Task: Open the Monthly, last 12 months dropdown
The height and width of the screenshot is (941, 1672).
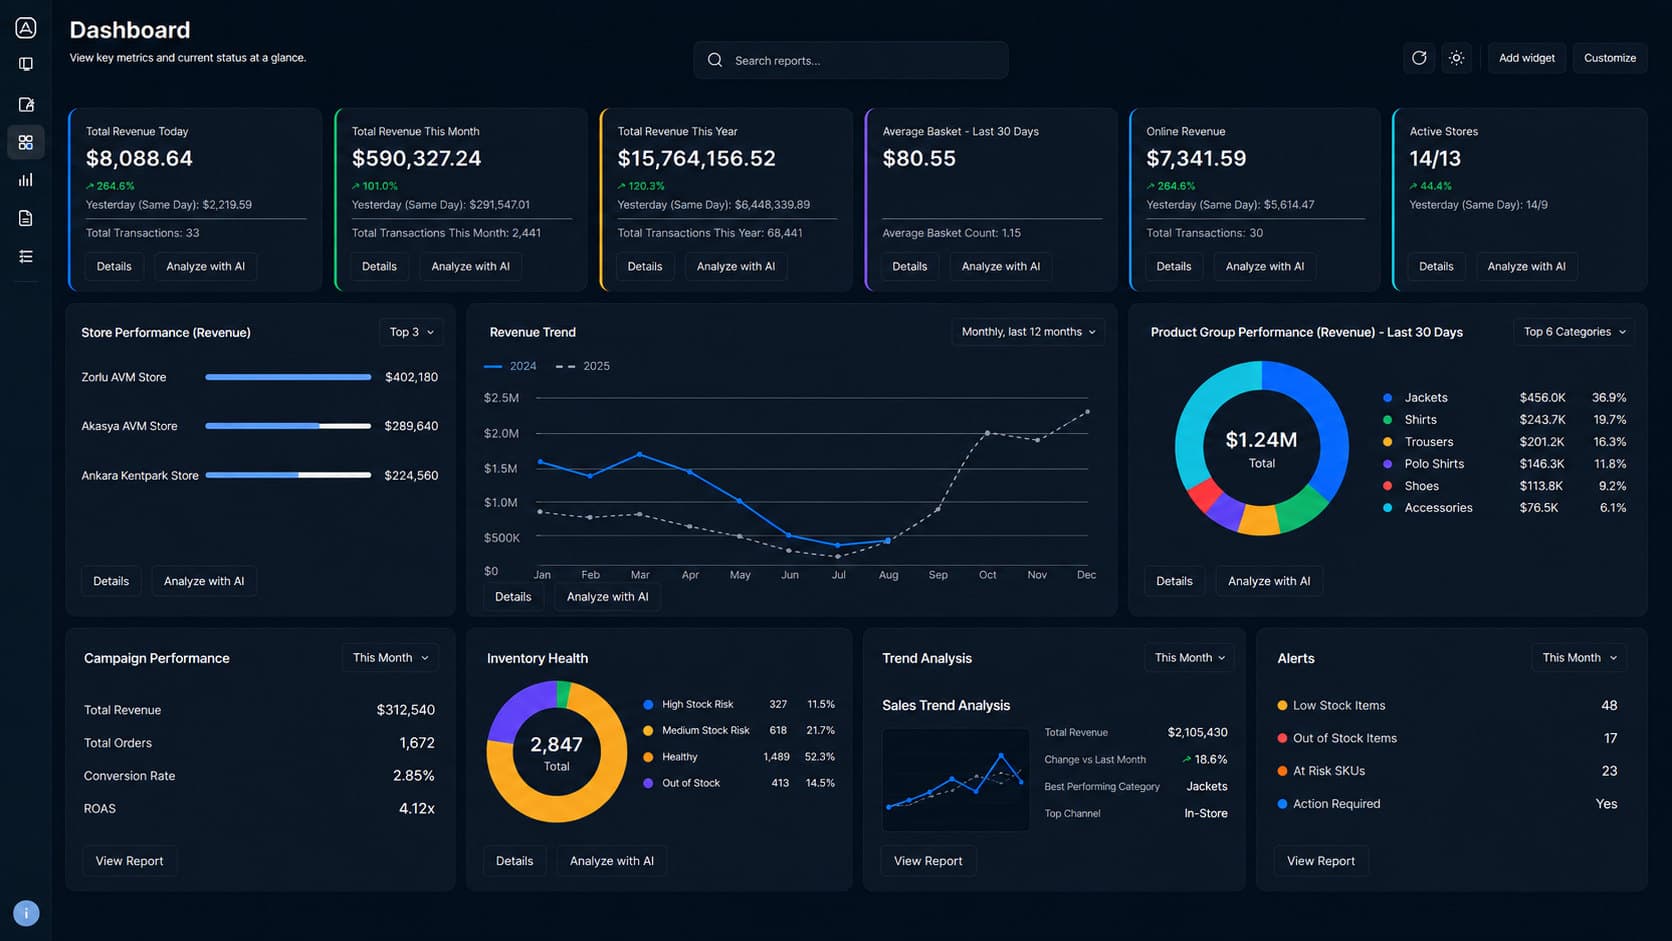Action: click(1028, 332)
